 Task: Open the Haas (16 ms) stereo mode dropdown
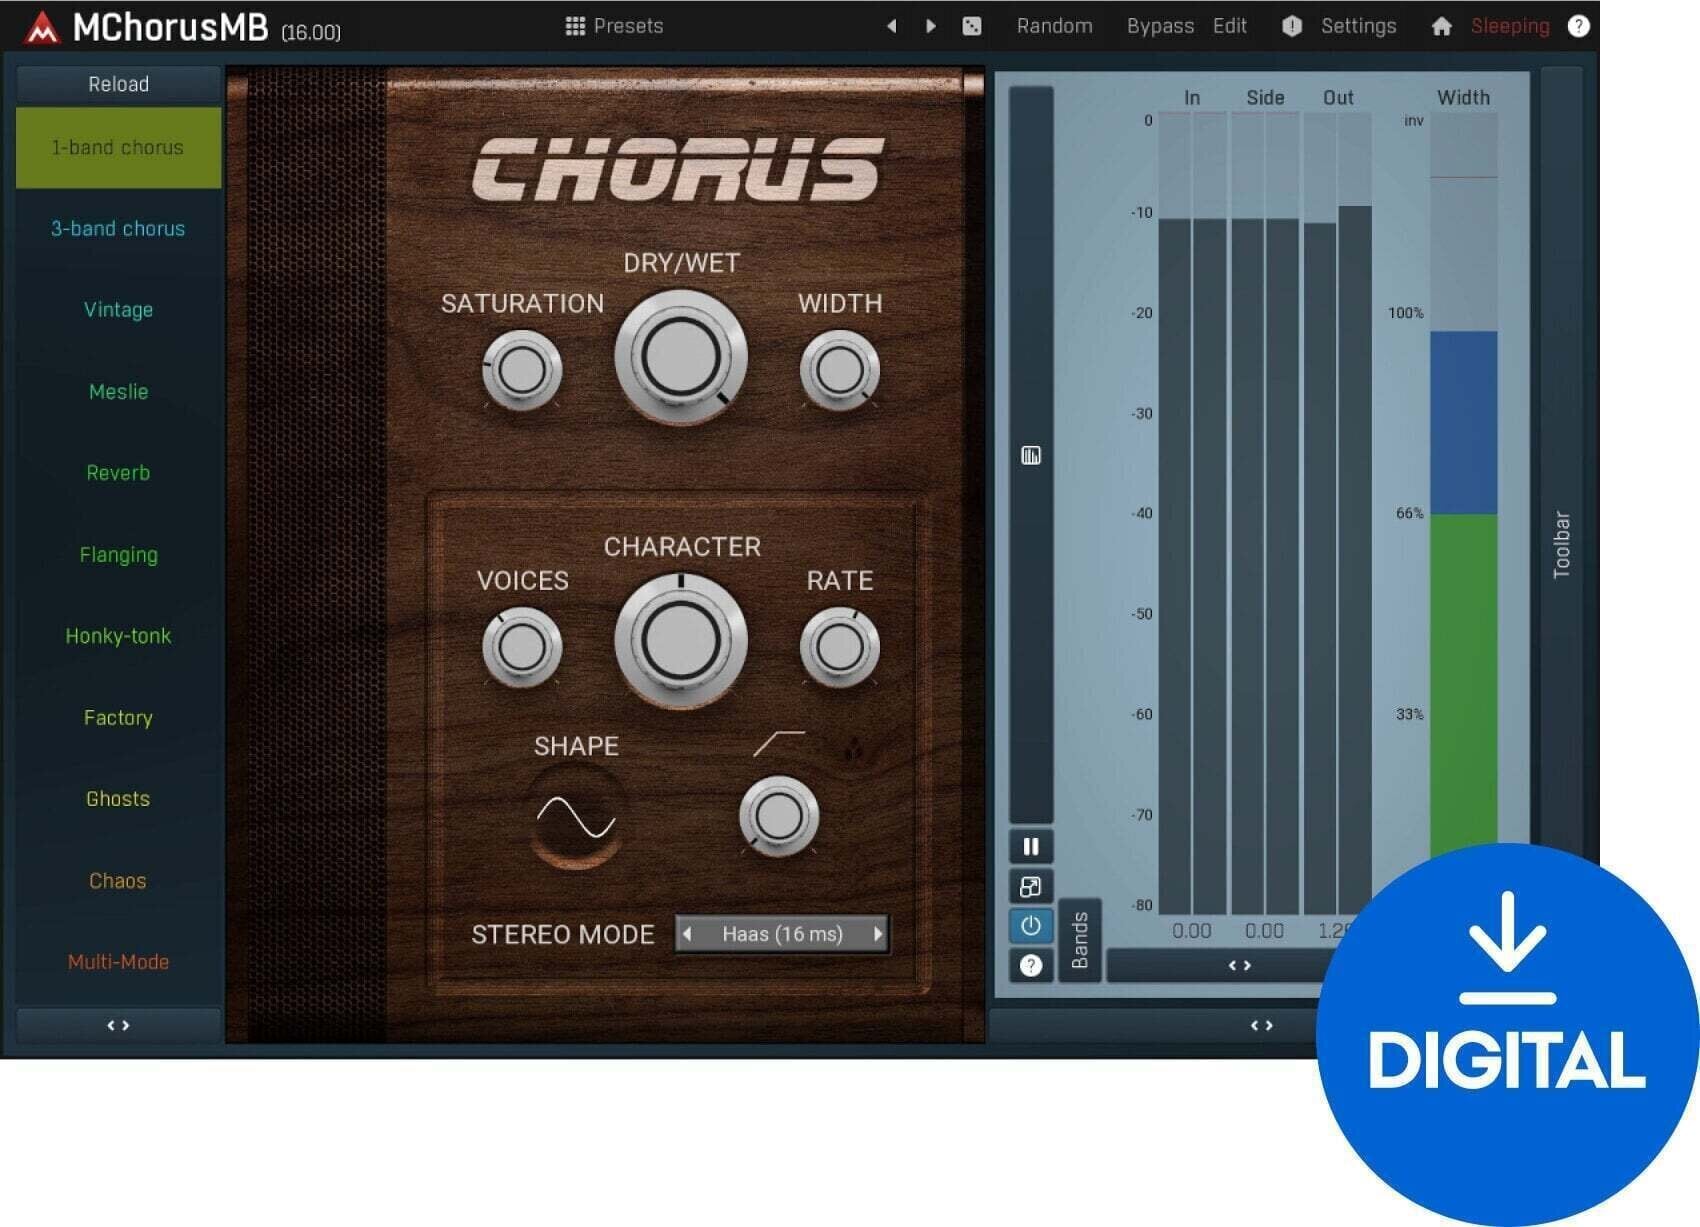pyautogui.click(x=782, y=934)
